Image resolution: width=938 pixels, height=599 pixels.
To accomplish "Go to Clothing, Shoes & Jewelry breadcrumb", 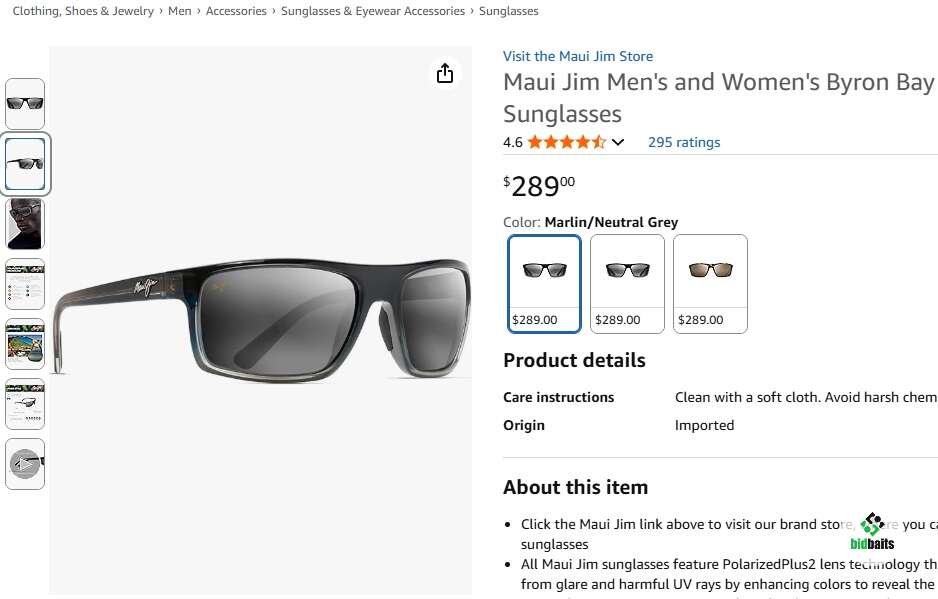I will point(83,11).
